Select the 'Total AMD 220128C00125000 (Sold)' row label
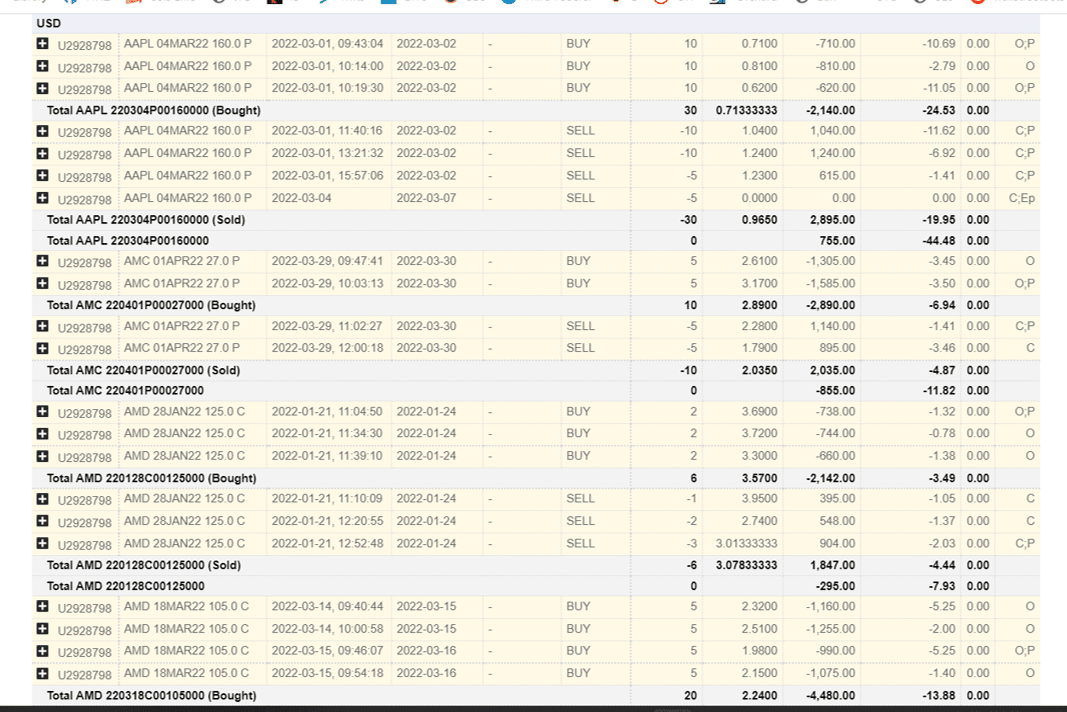Image resolution: width=1067 pixels, height=712 pixels. 144,565
